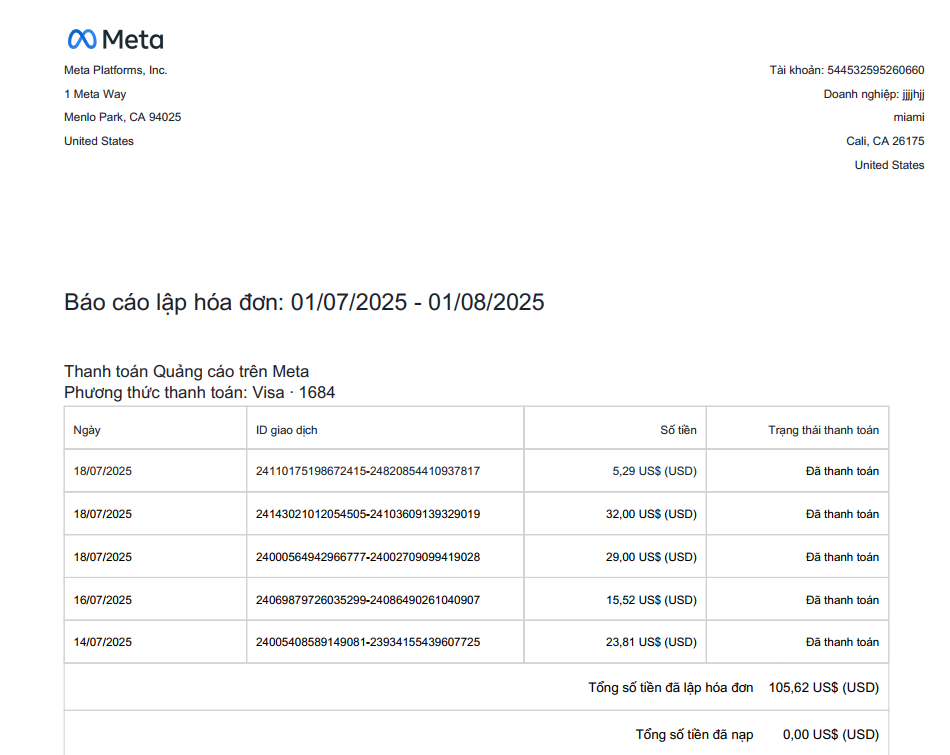The height and width of the screenshot is (755, 950).
Task: Click the value "0,00 US$ (USD)"
Action: [x=831, y=734]
